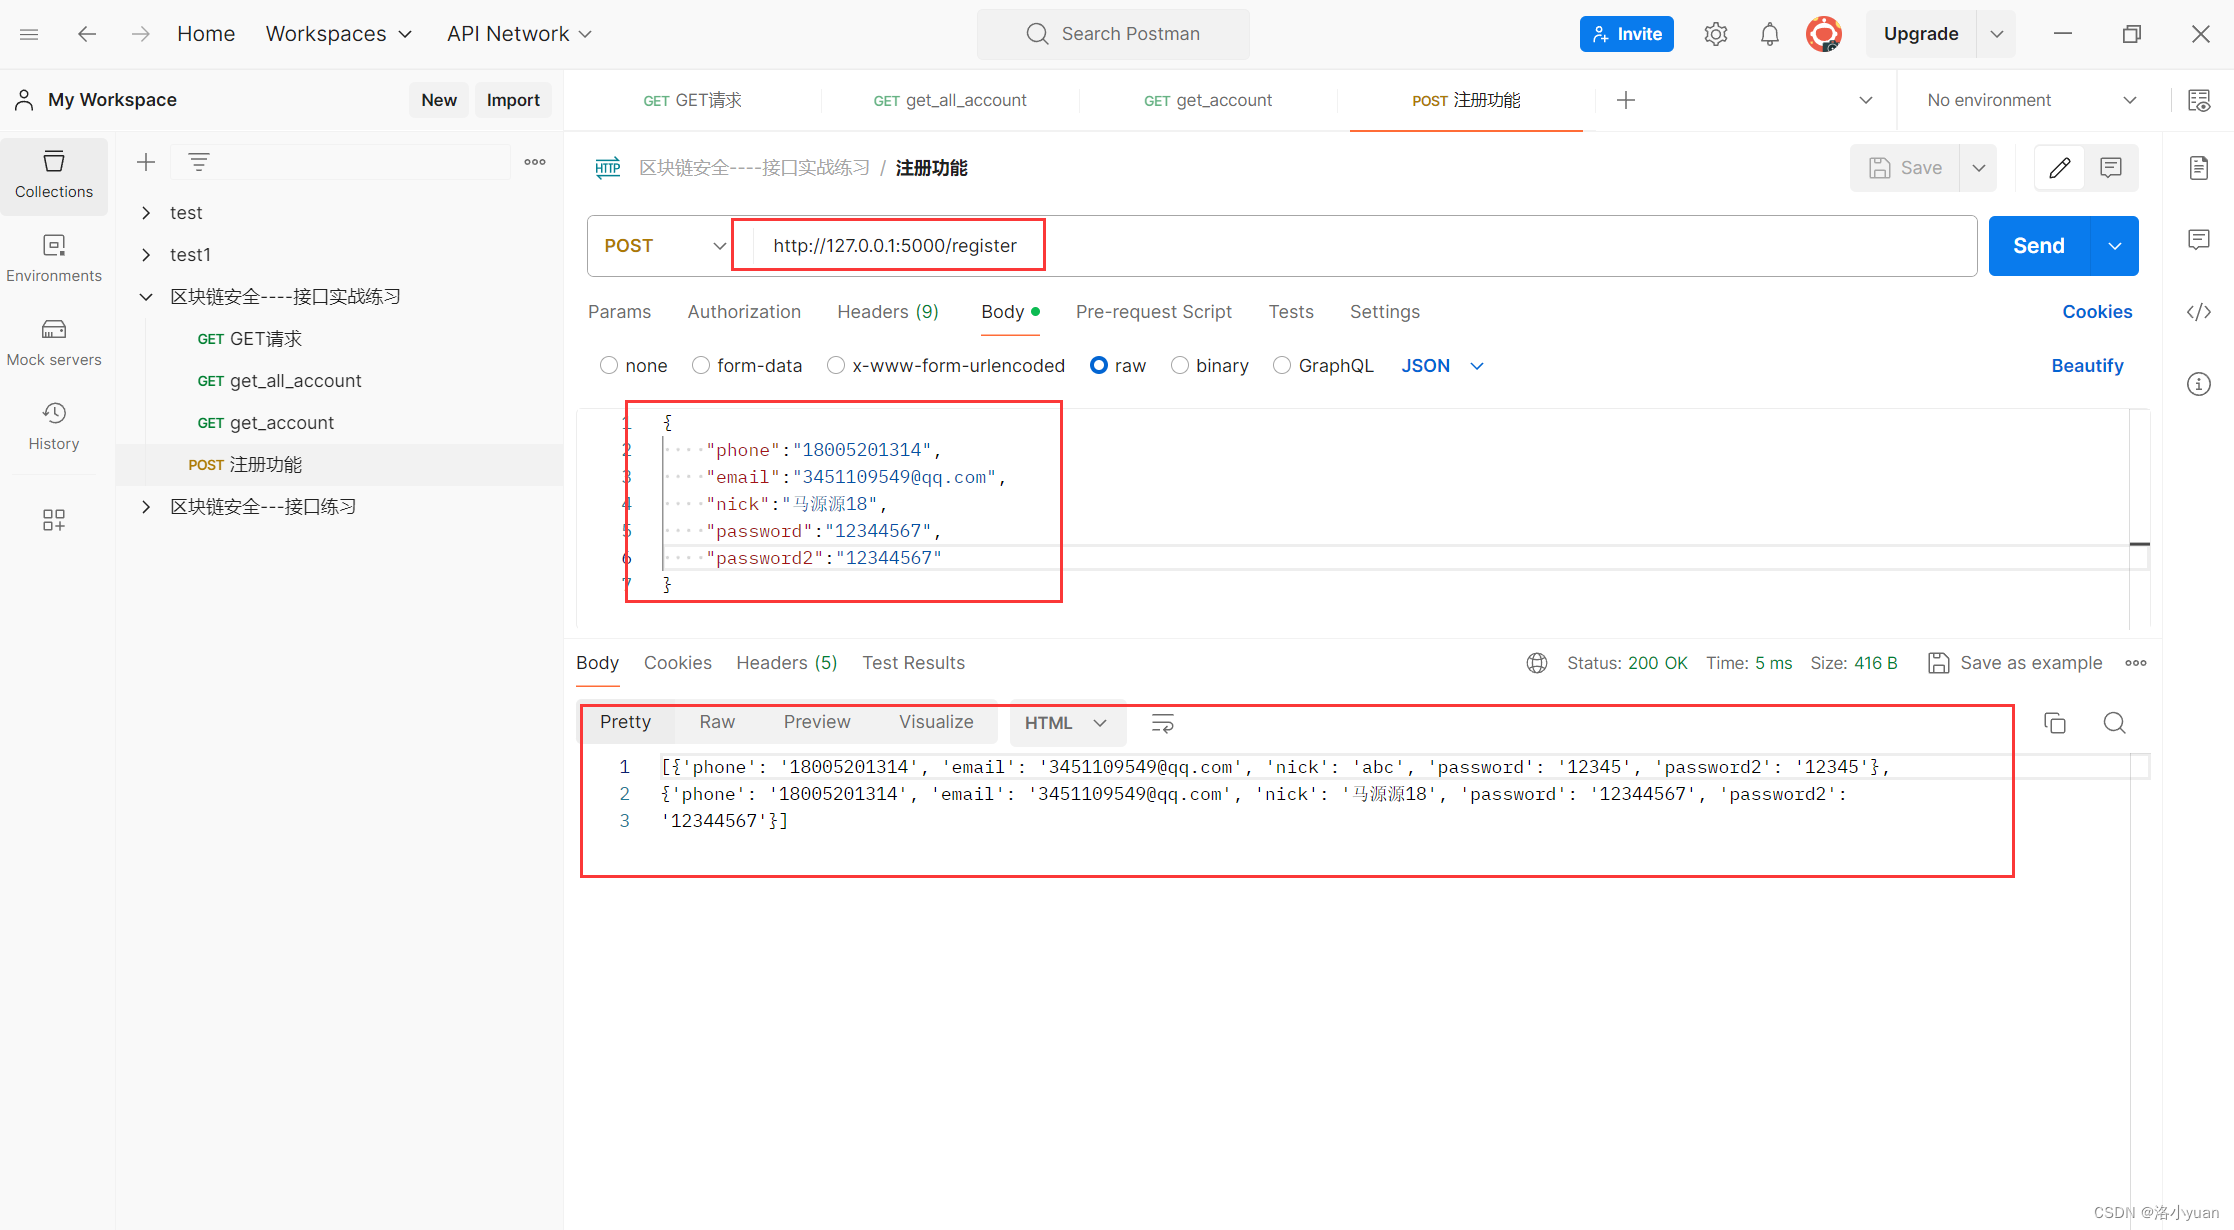Switch response view to Raw
The width and height of the screenshot is (2234, 1230).
[x=717, y=722]
